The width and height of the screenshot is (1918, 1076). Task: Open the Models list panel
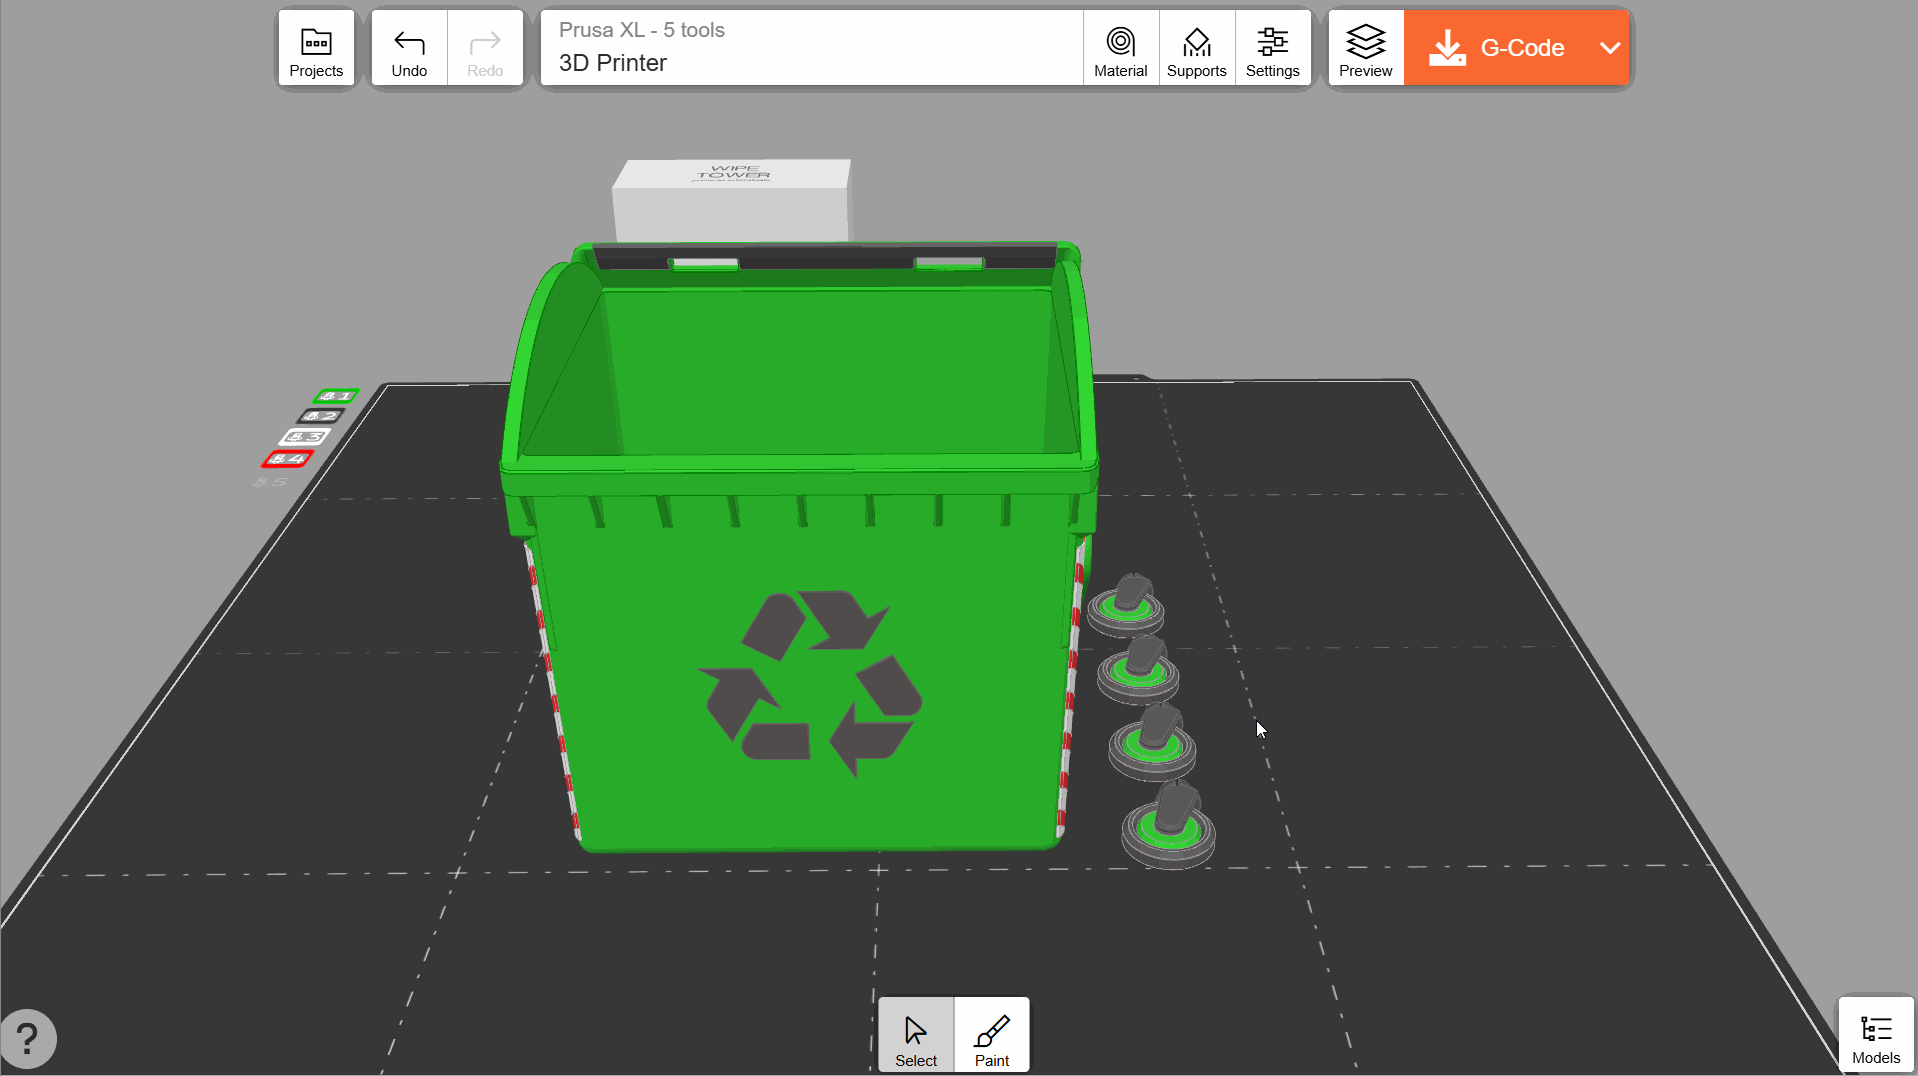pos(1875,1037)
